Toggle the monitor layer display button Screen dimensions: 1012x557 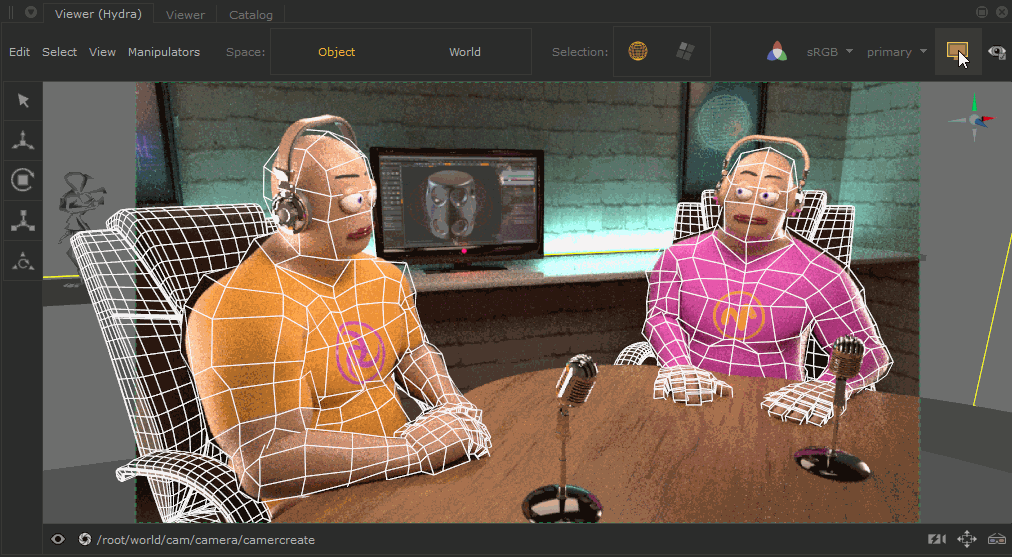tap(957, 52)
